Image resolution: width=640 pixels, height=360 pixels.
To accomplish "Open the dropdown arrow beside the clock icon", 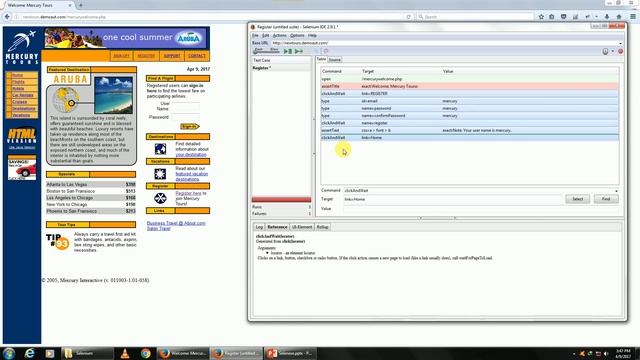I will tap(613, 51).
